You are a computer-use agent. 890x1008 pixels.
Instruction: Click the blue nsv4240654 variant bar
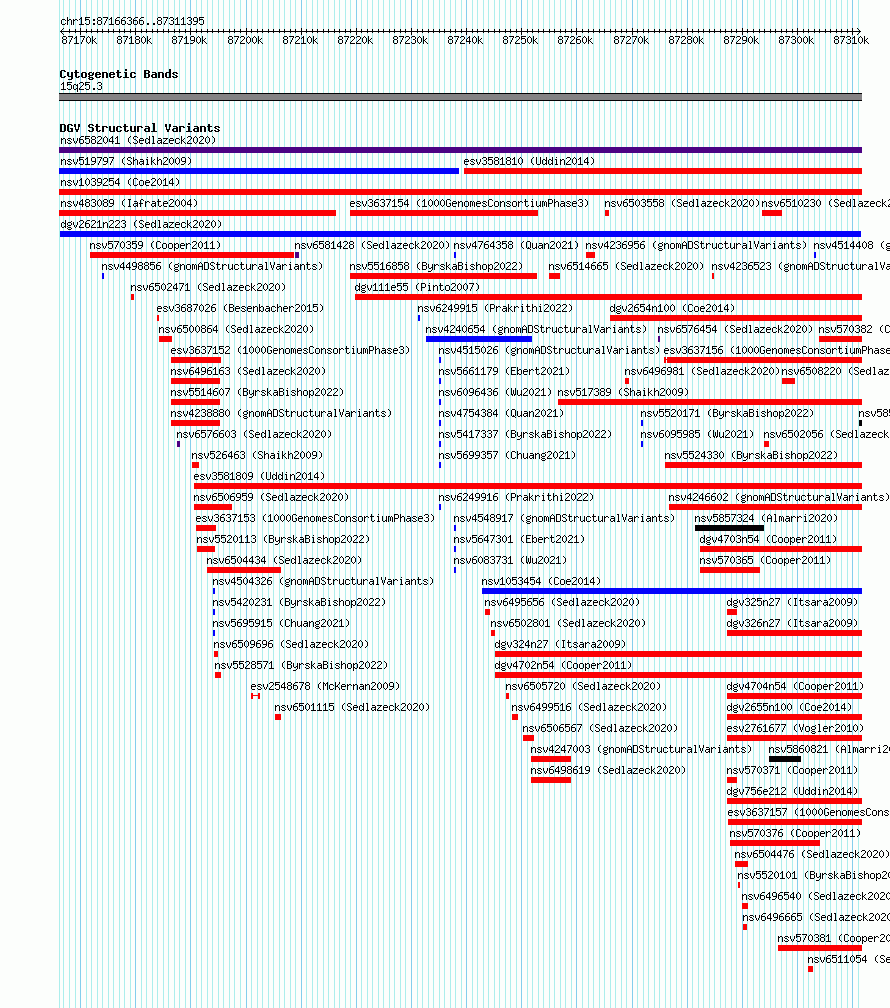tap(478, 339)
